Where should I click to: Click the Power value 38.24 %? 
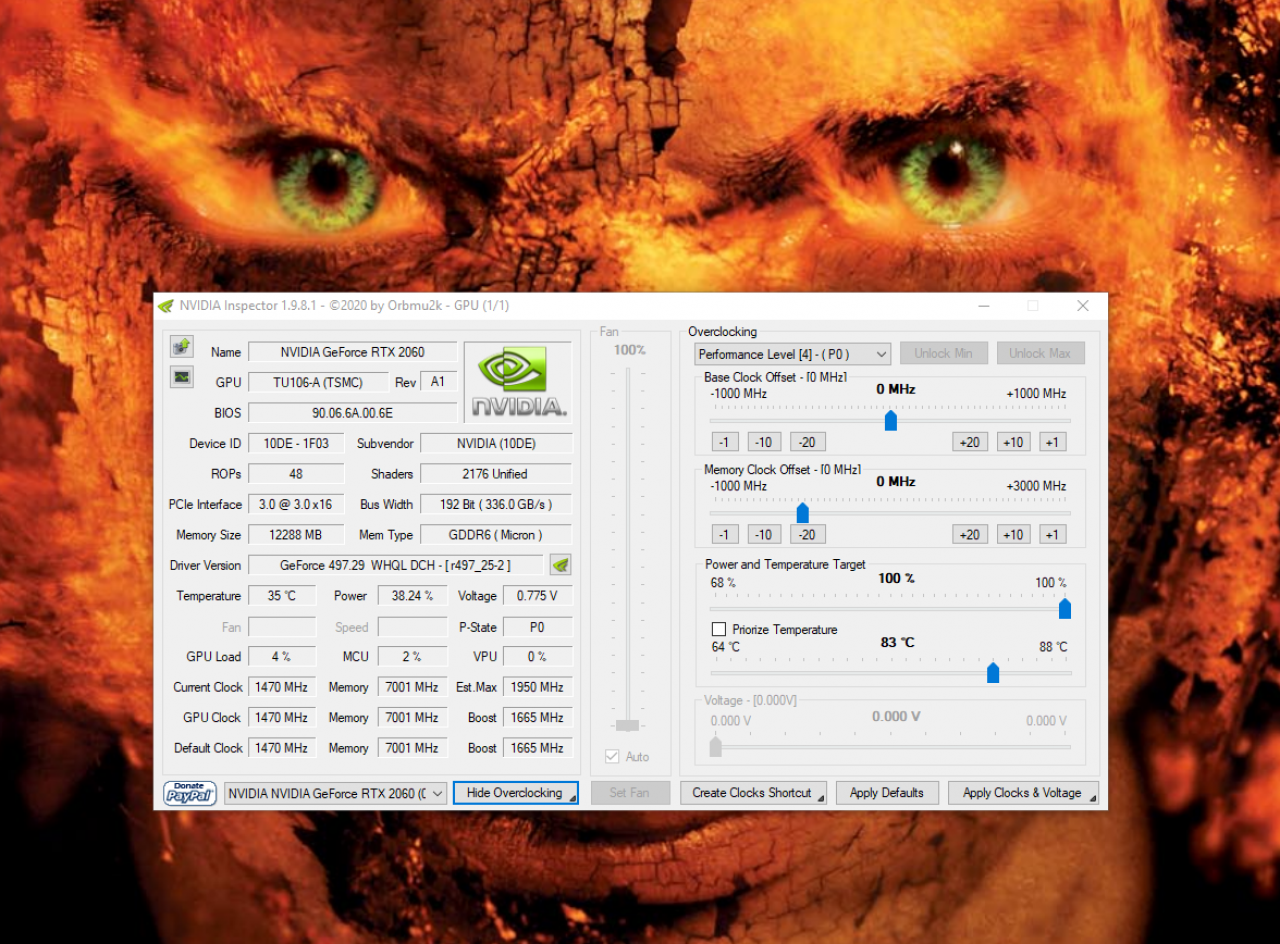point(412,596)
